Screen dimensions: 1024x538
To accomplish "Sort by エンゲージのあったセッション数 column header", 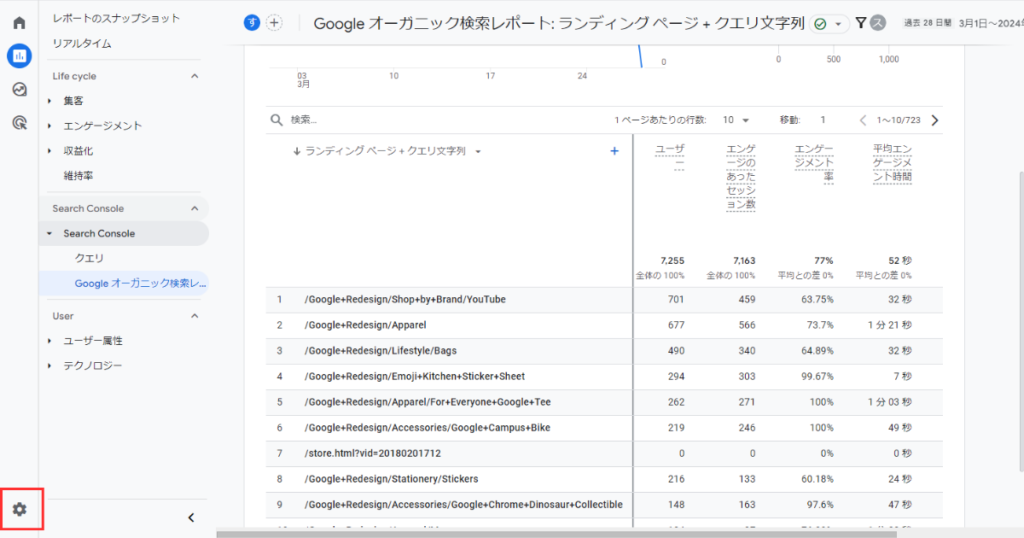I will [741, 176].
